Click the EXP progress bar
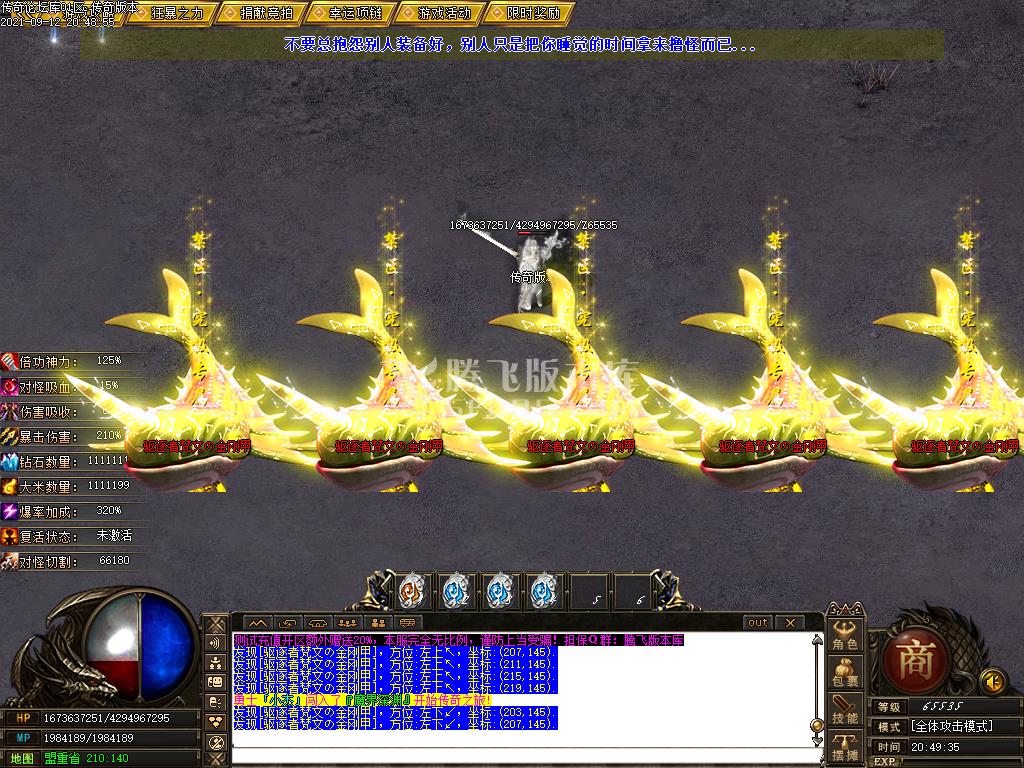1024x768 pixels. [960, 762]
